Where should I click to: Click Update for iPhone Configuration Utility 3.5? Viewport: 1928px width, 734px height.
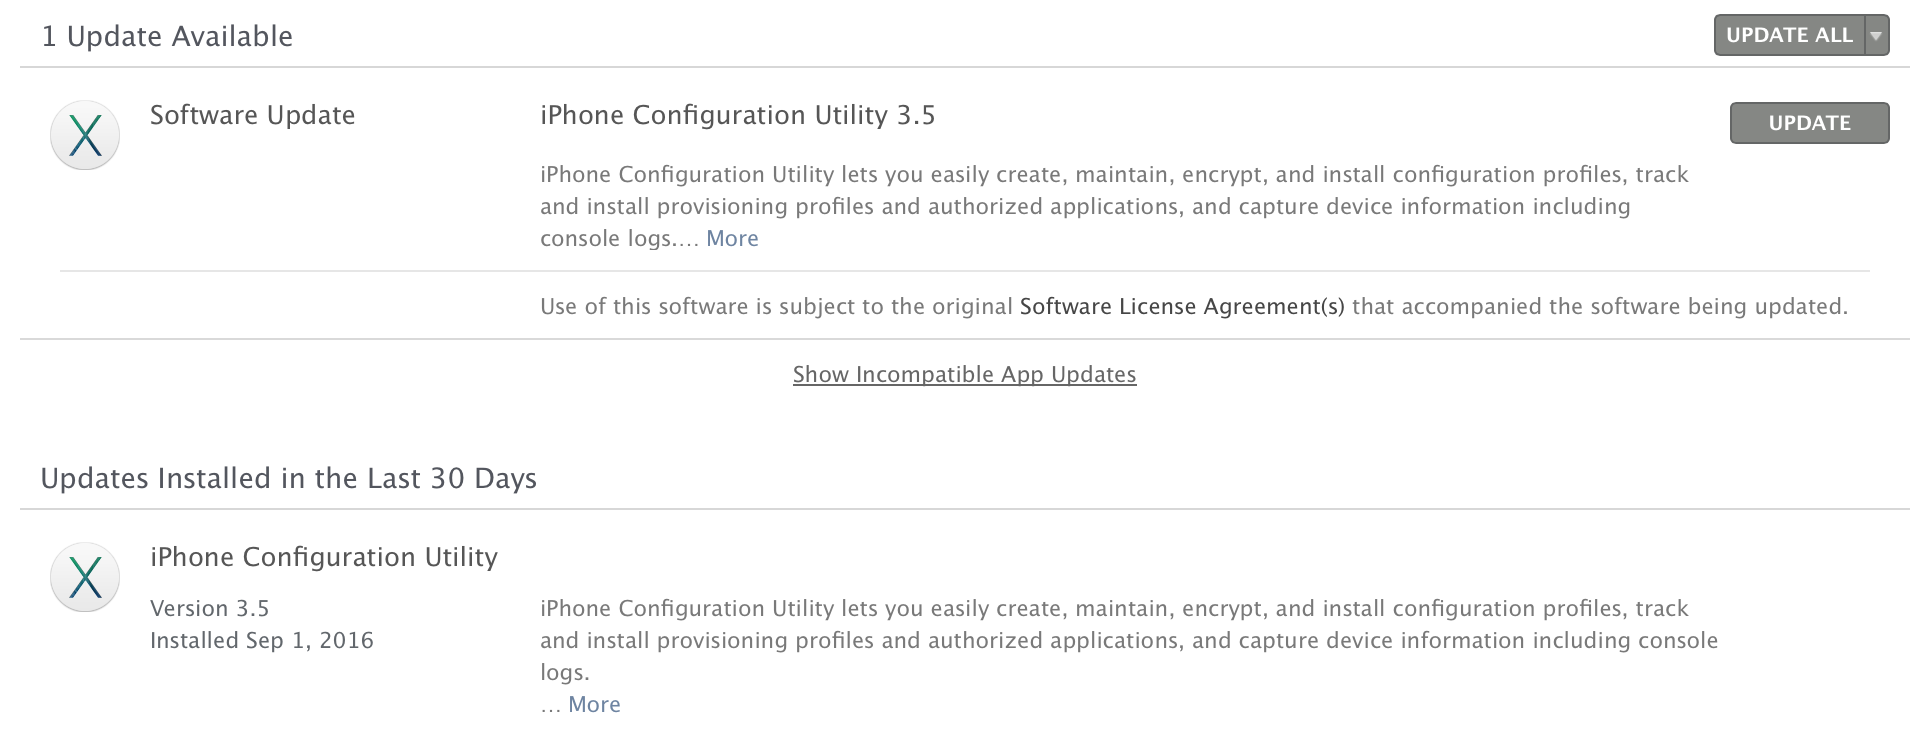tap(1809, 123)
